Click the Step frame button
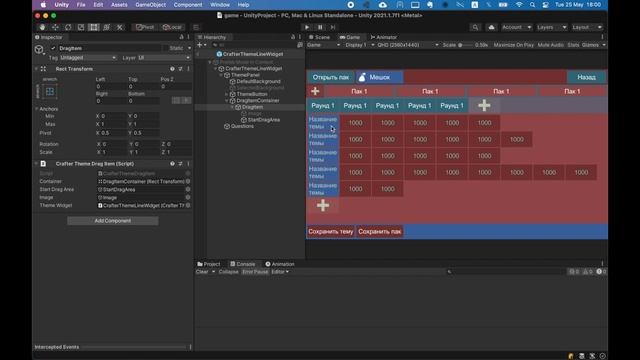This screenshot has width=640, height=360. pos(333,27)
